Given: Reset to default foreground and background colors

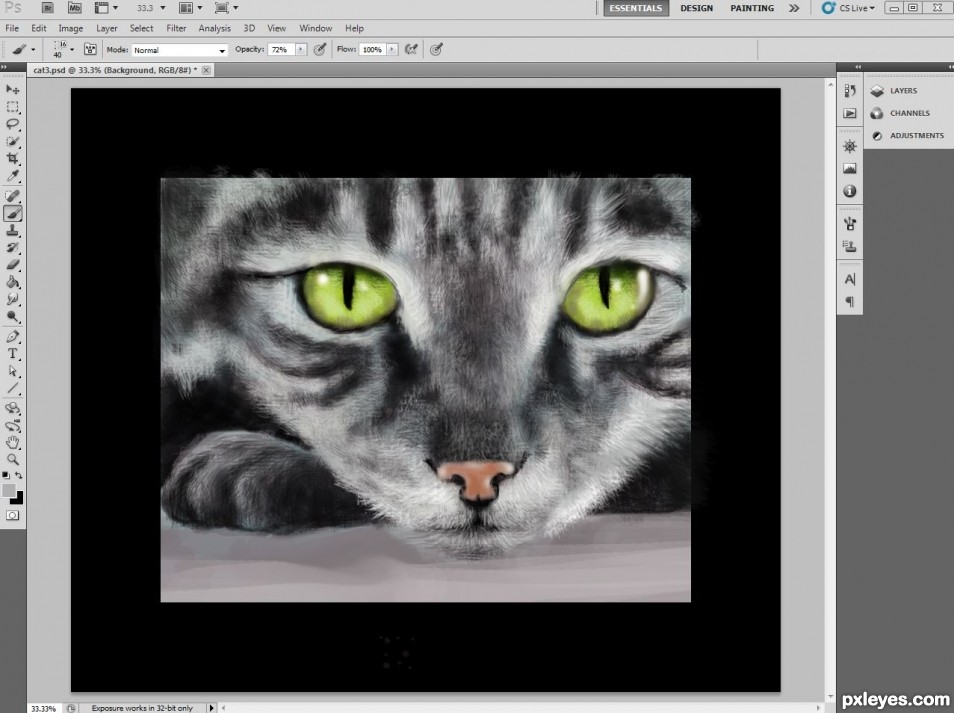Looking at the screenshot, I should coord(6,475).
